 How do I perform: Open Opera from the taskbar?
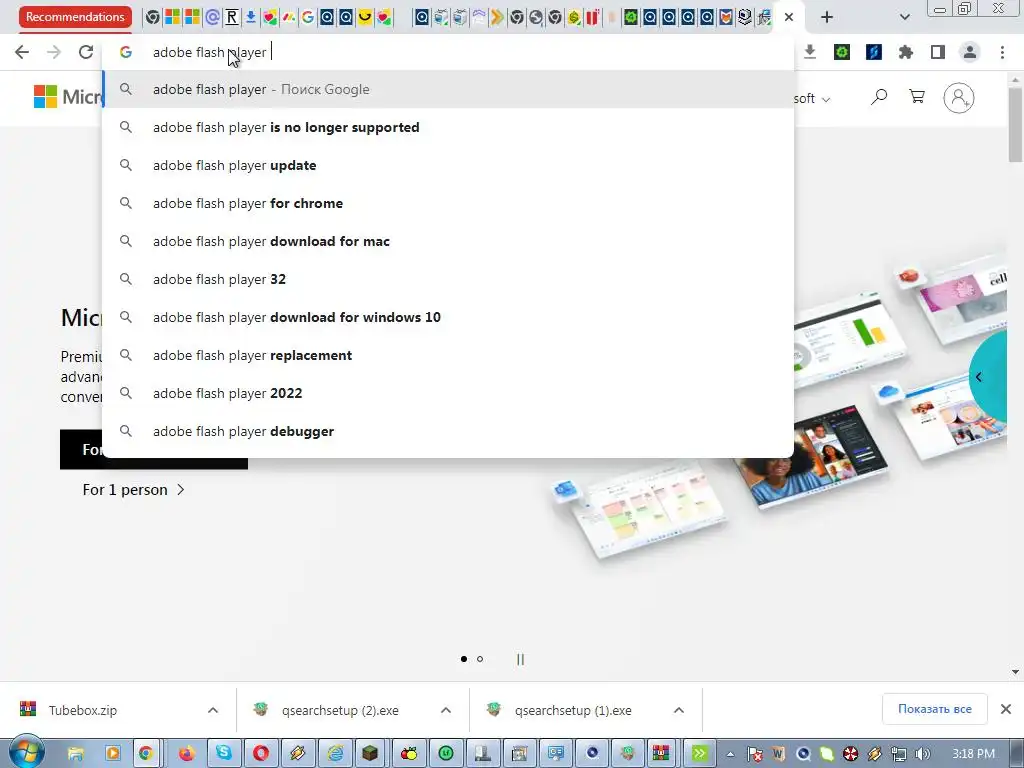[261, 754]
